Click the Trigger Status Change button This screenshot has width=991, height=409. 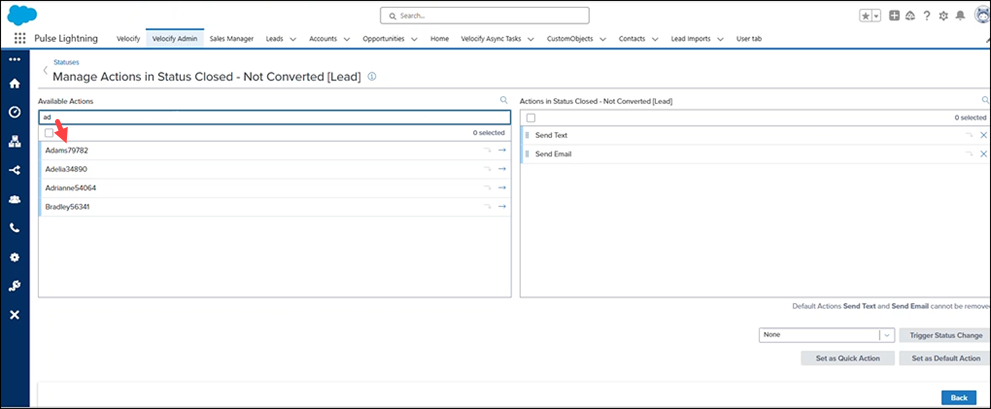tap(945, 335)
